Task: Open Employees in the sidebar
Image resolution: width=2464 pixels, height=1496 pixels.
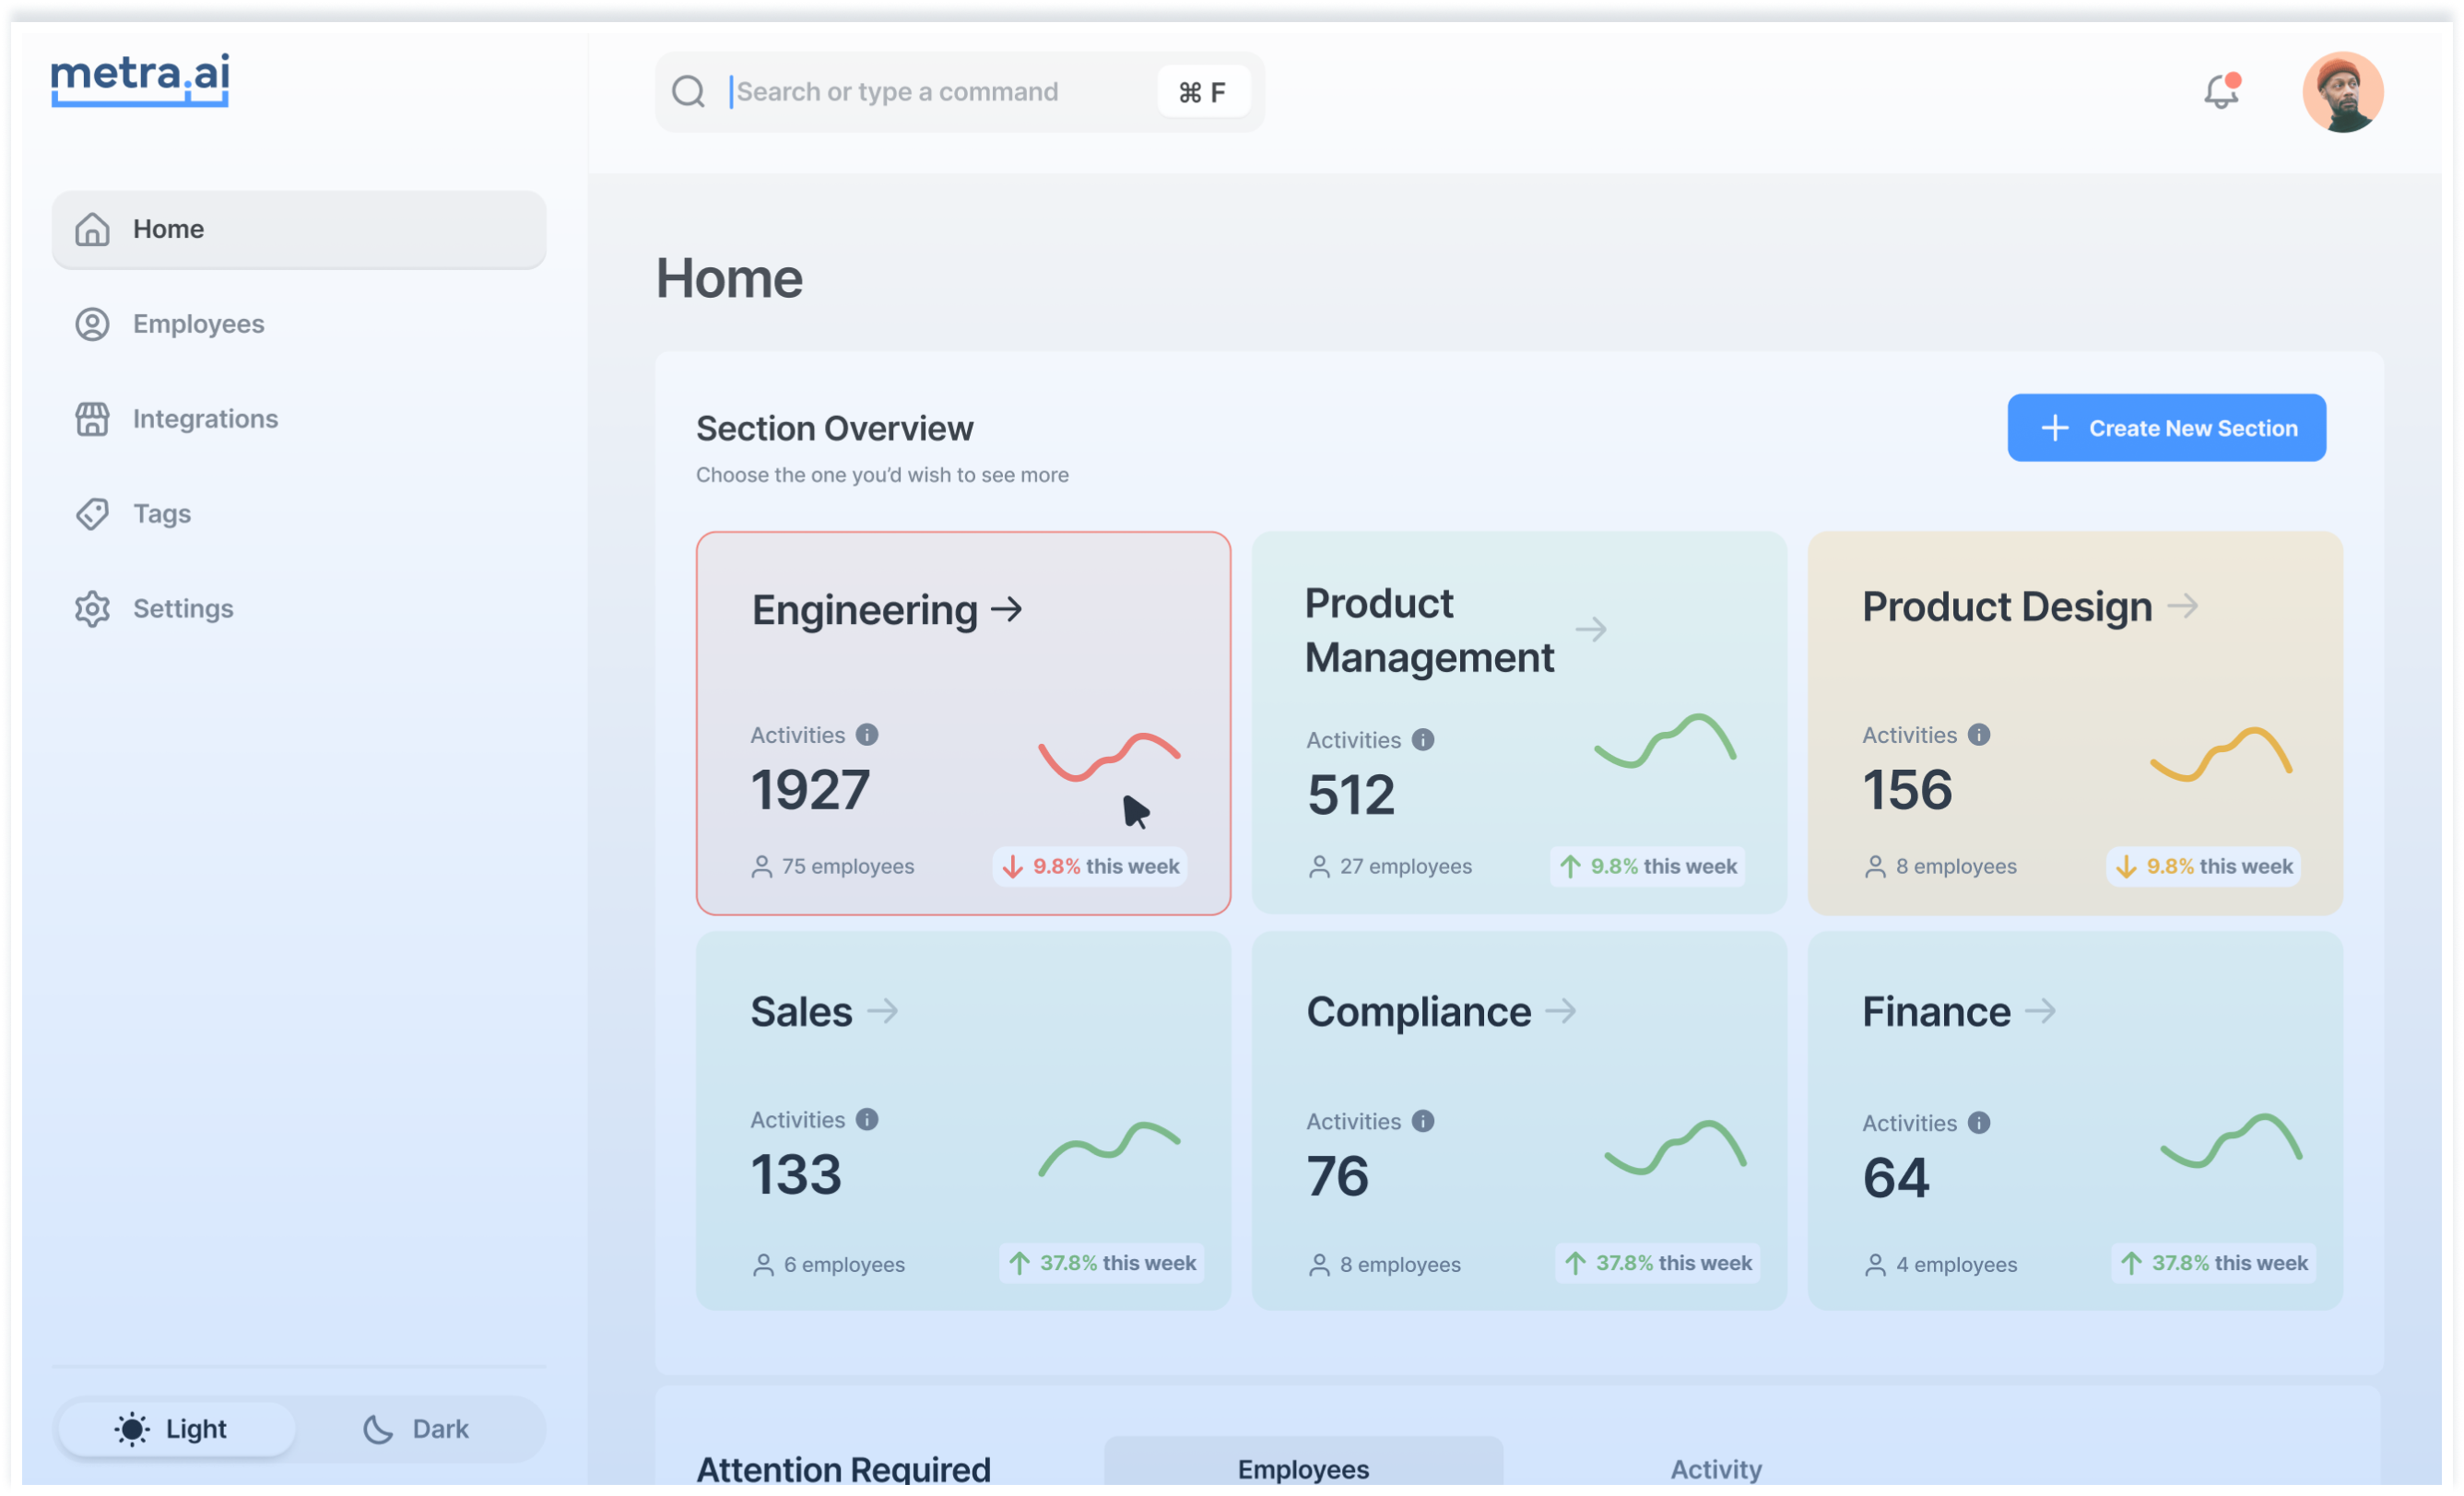Action: (x=198, y=324)
